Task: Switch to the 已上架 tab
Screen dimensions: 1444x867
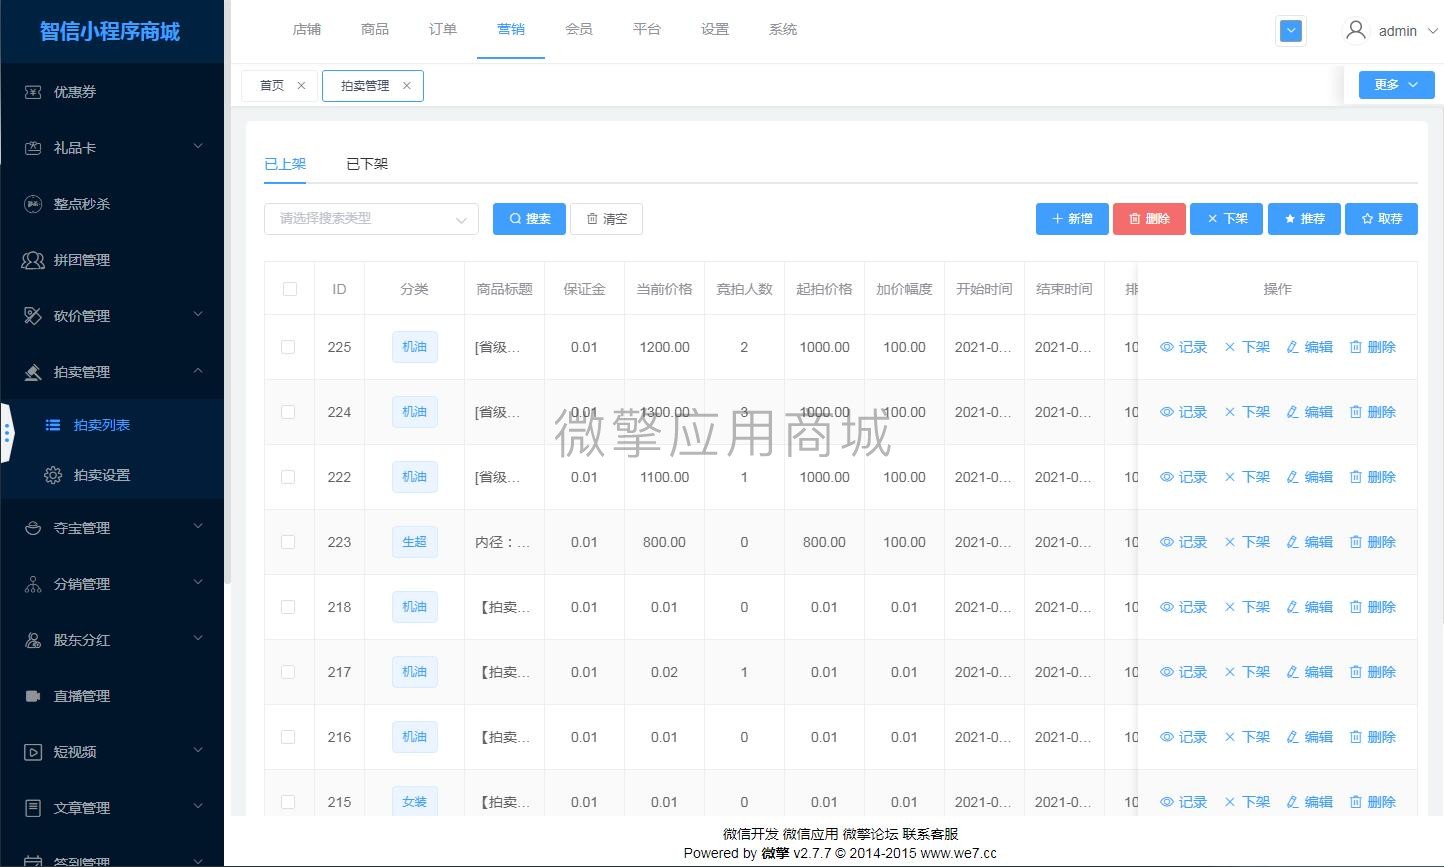Action: pos(285,164)
